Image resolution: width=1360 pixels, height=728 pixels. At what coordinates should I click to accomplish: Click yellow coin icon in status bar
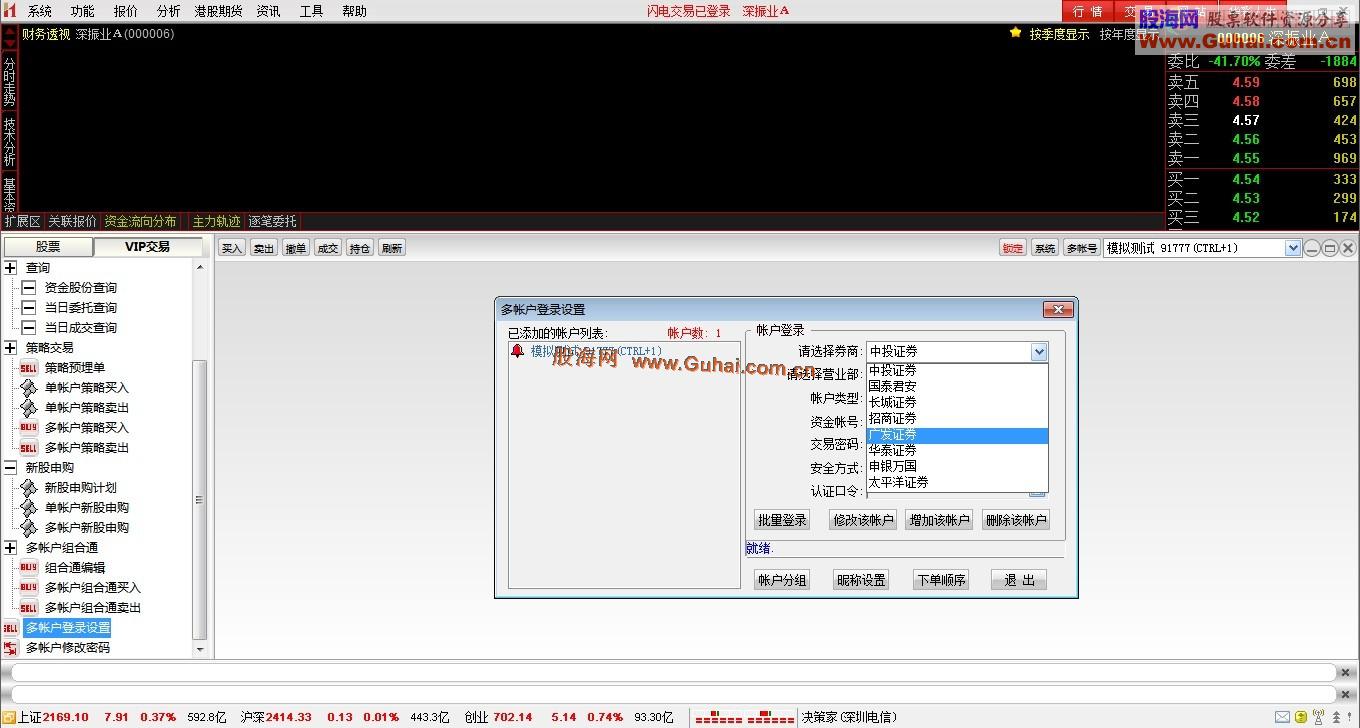point(1301,717)
